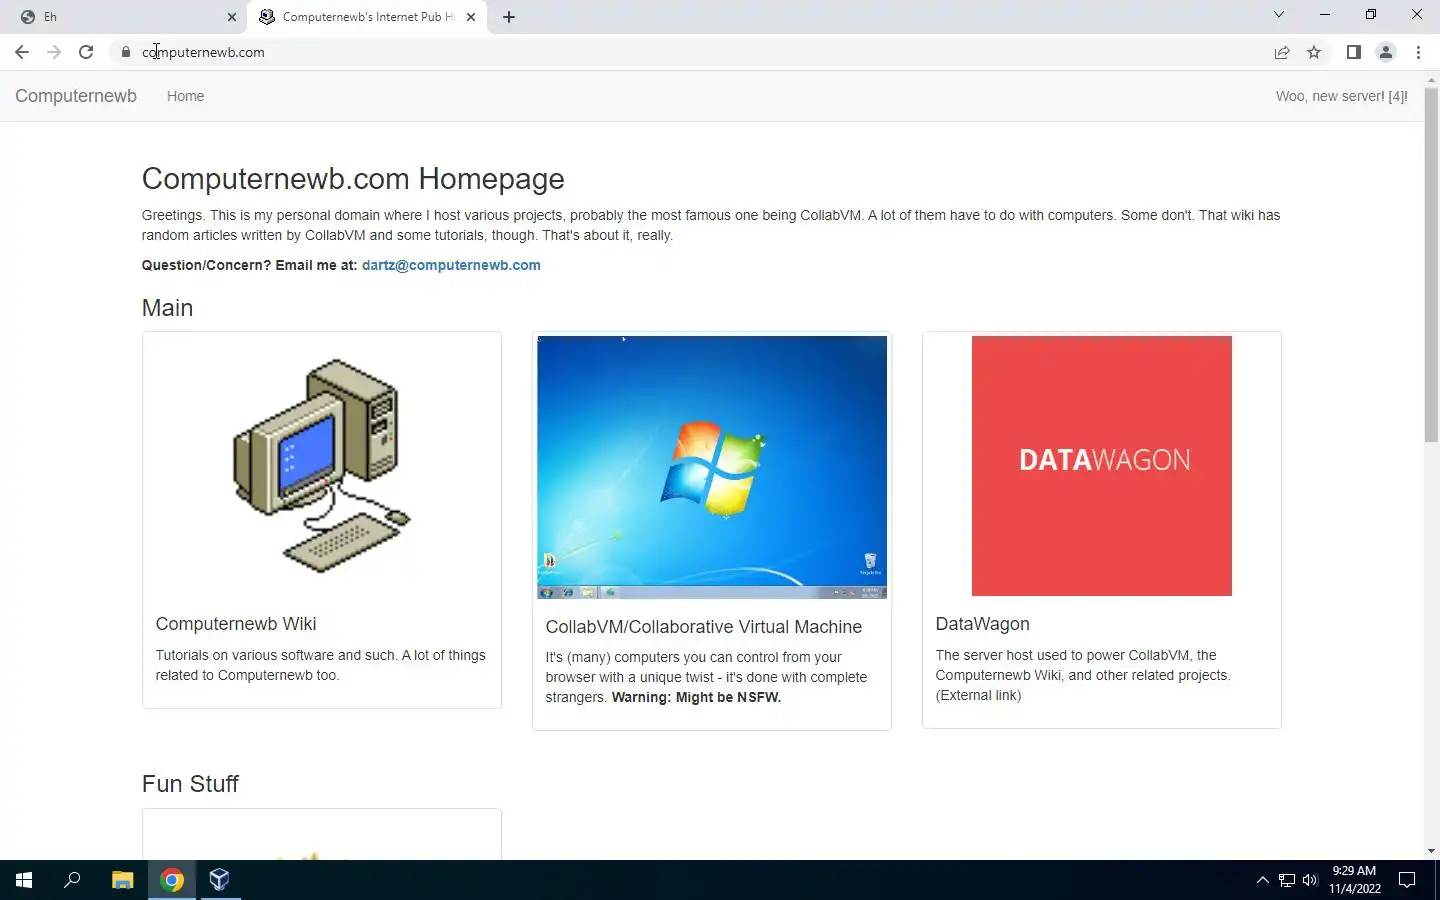Open the network status tray icon
Viewport: 1440px width, 900px height.
tap(1287, 880)
